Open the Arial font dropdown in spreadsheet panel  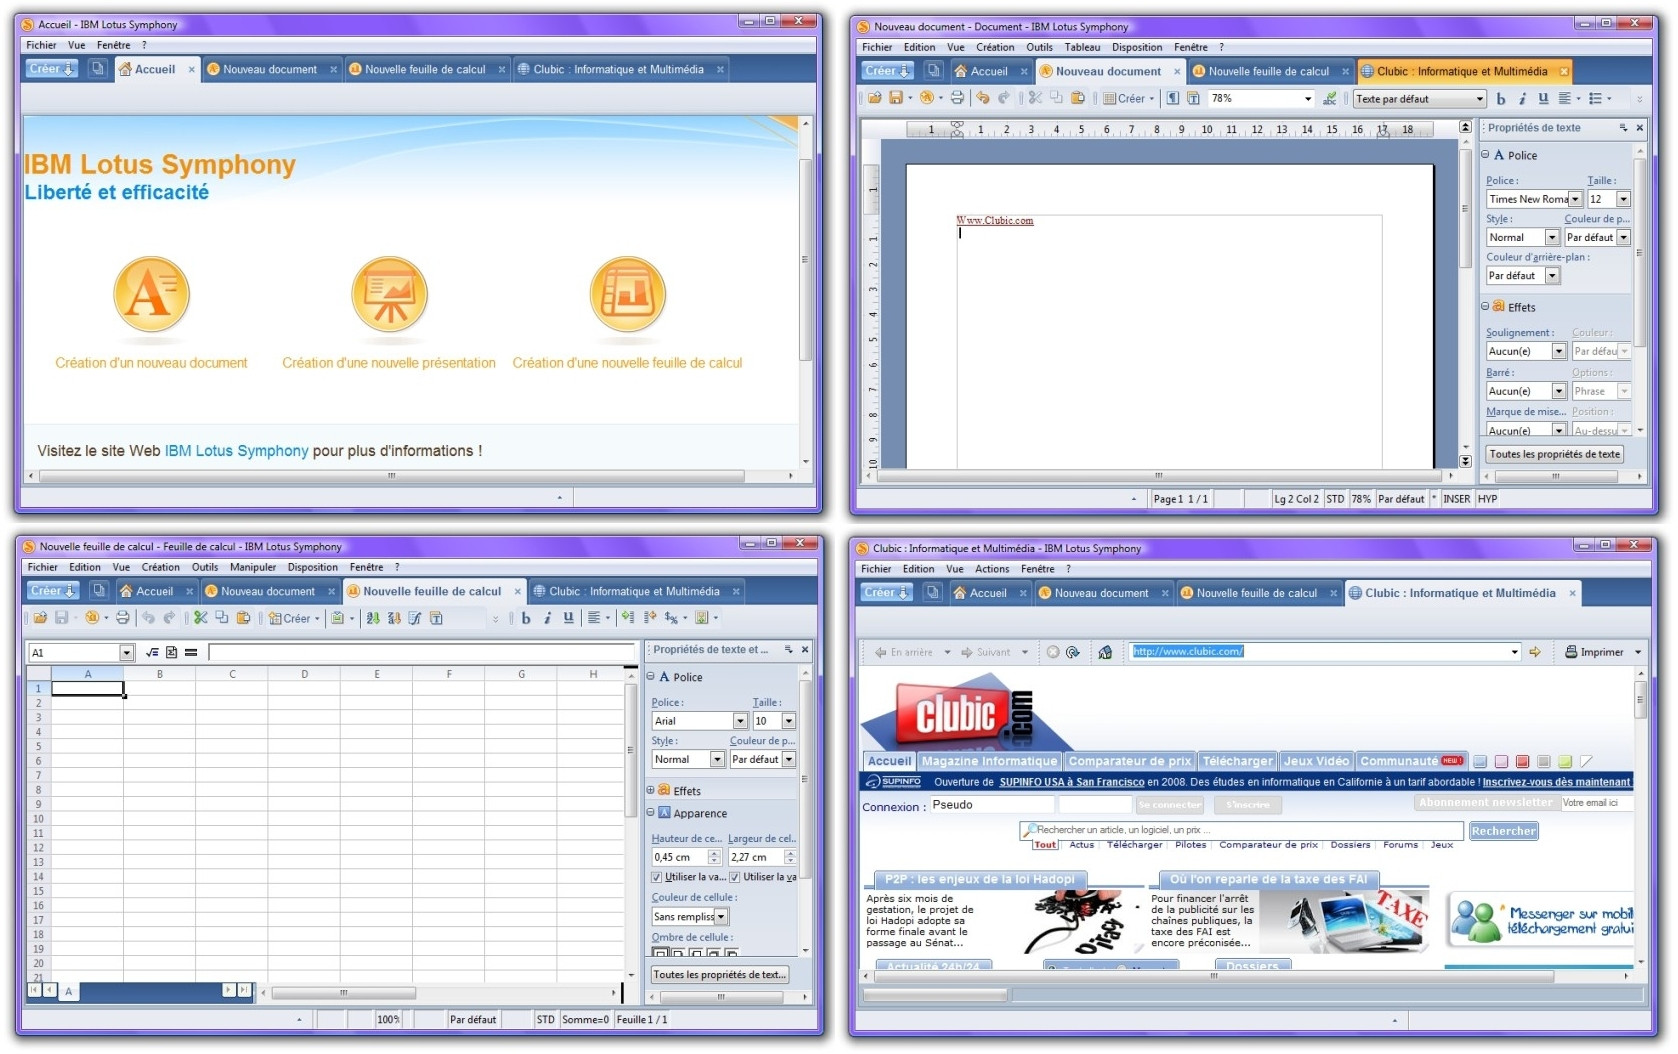(x=740, y=721)
